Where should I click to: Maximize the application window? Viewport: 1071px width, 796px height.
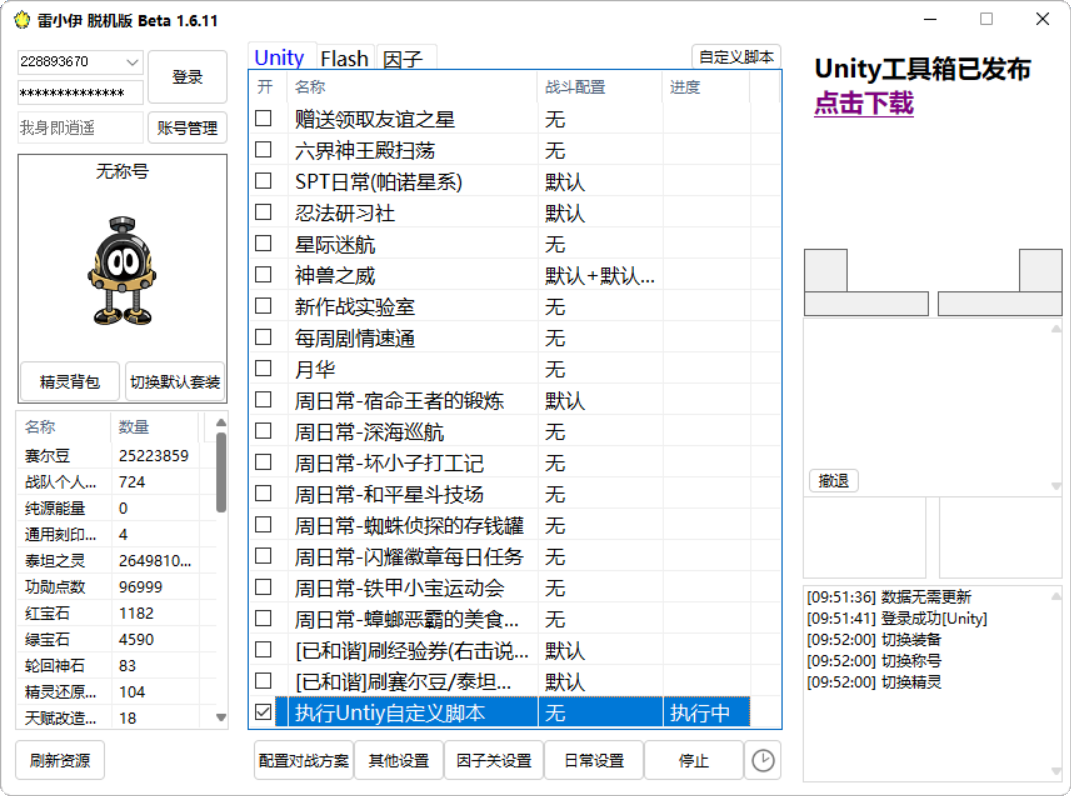[986, 19]
